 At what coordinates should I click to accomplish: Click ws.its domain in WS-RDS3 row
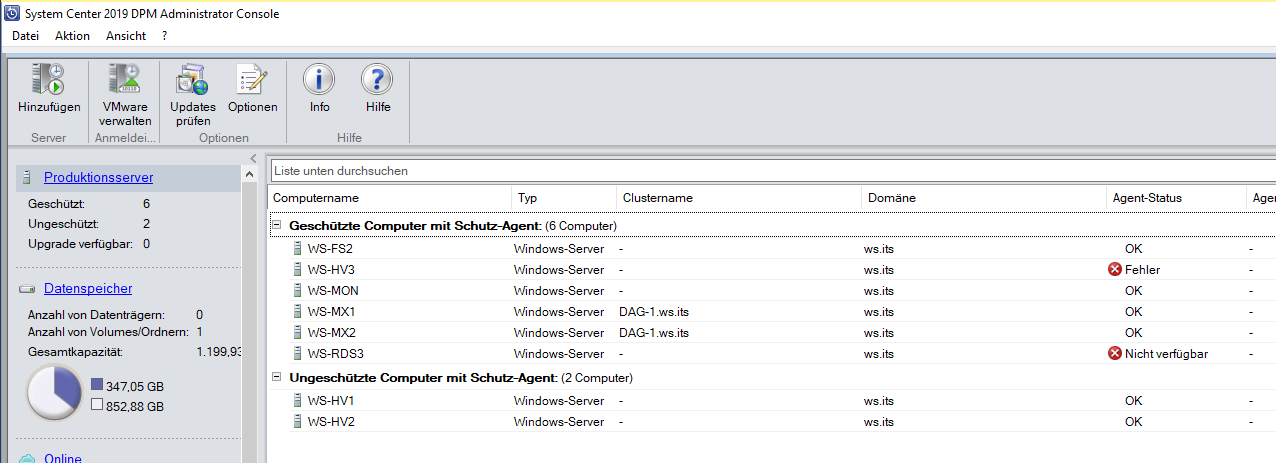click(881, 354)
